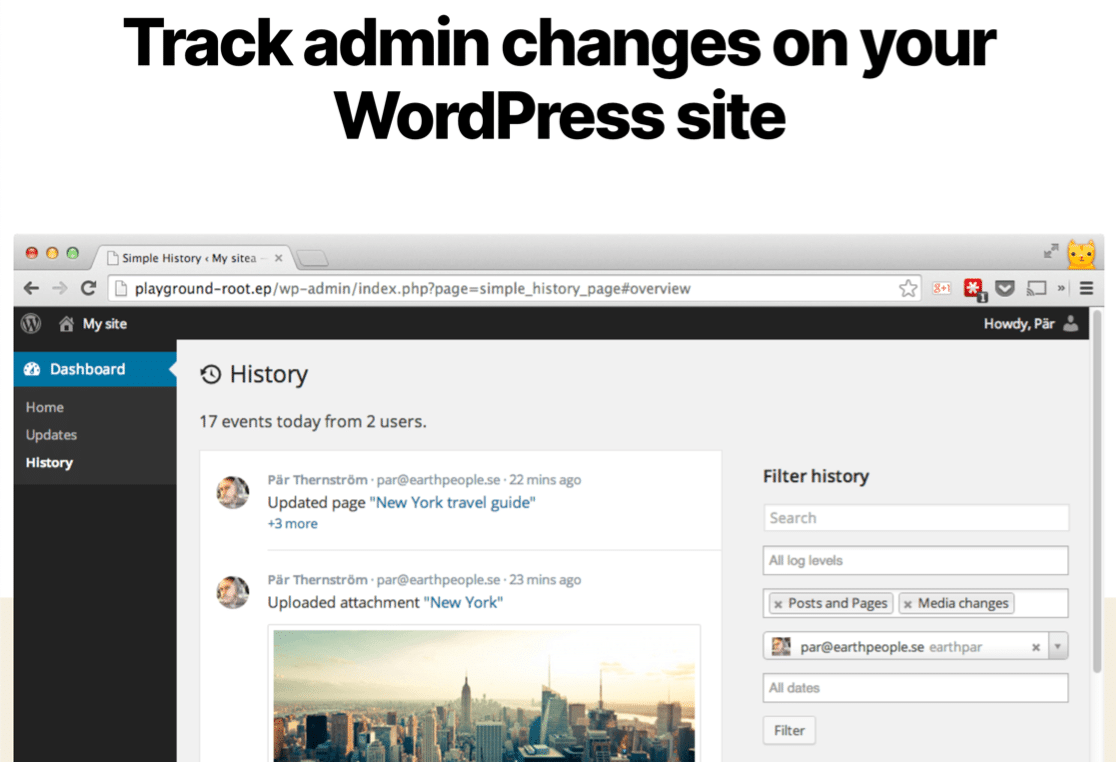The width and height of the screenshot is (1116, 762).
Task: Click the page vertical scrollbar
Action: 1097,491
